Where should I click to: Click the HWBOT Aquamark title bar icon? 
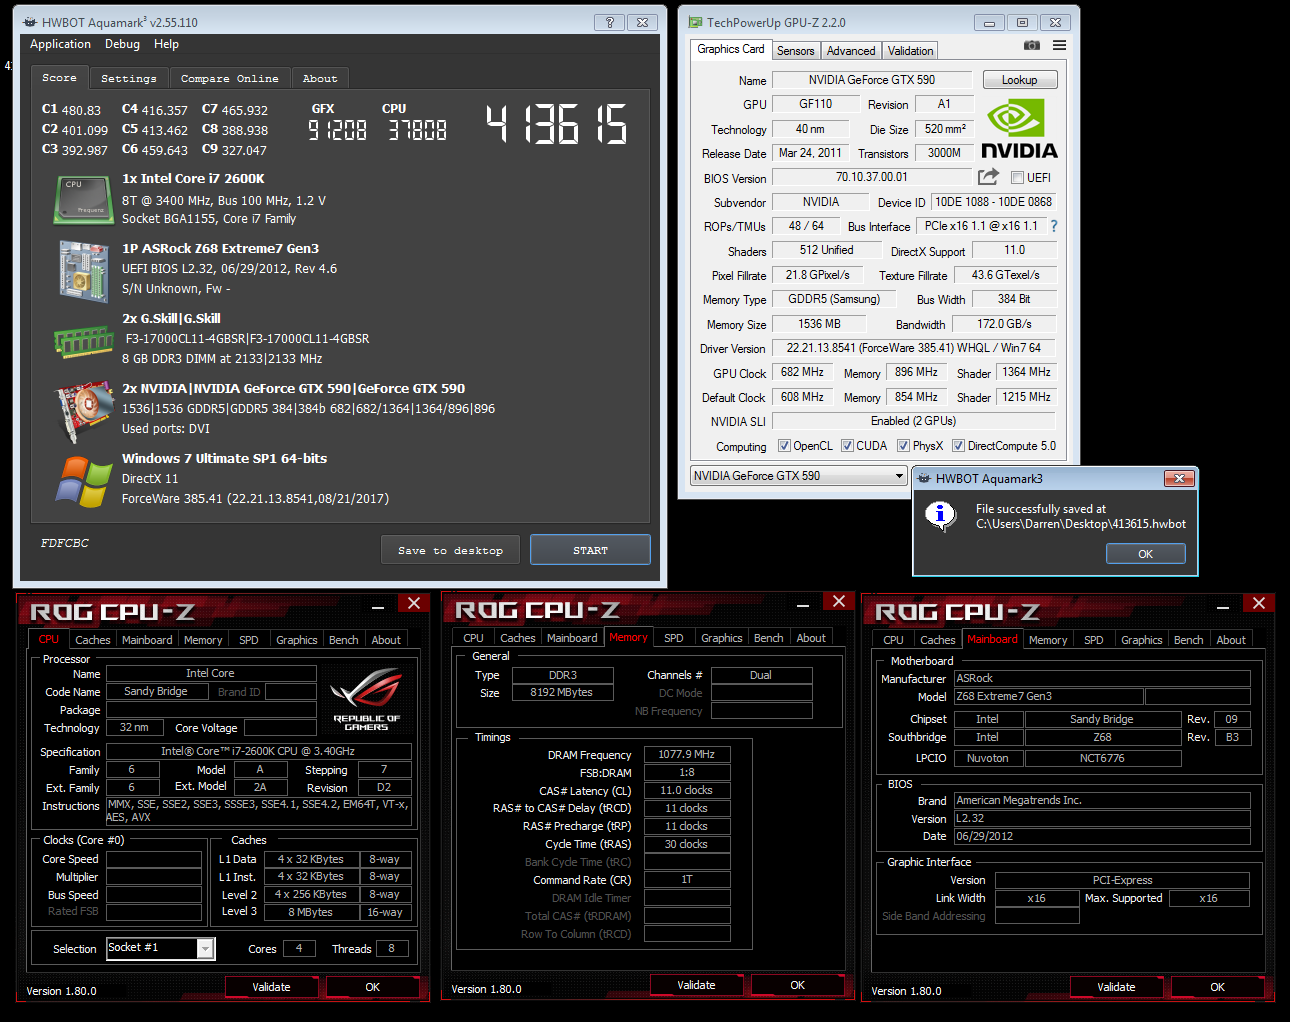30,22
